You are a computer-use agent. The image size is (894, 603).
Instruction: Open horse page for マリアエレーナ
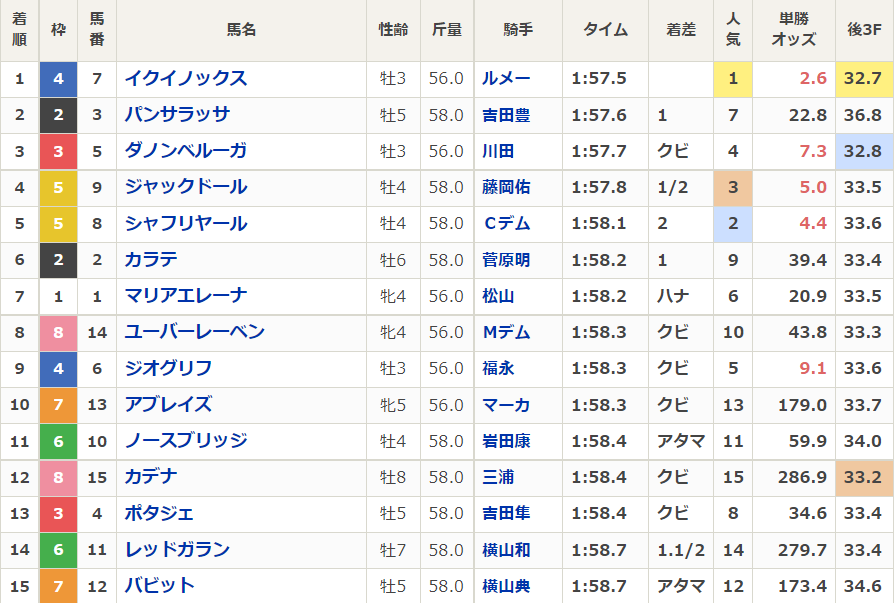[x=186, y=296]
